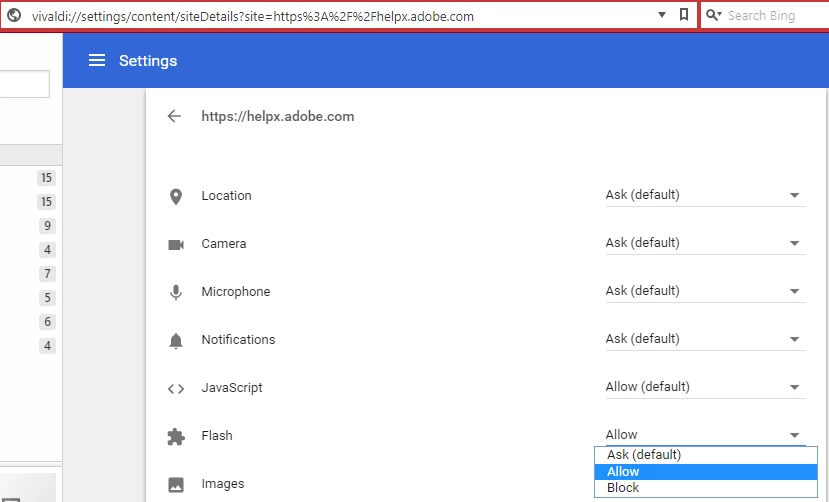Click the Microphone icon

176,292
